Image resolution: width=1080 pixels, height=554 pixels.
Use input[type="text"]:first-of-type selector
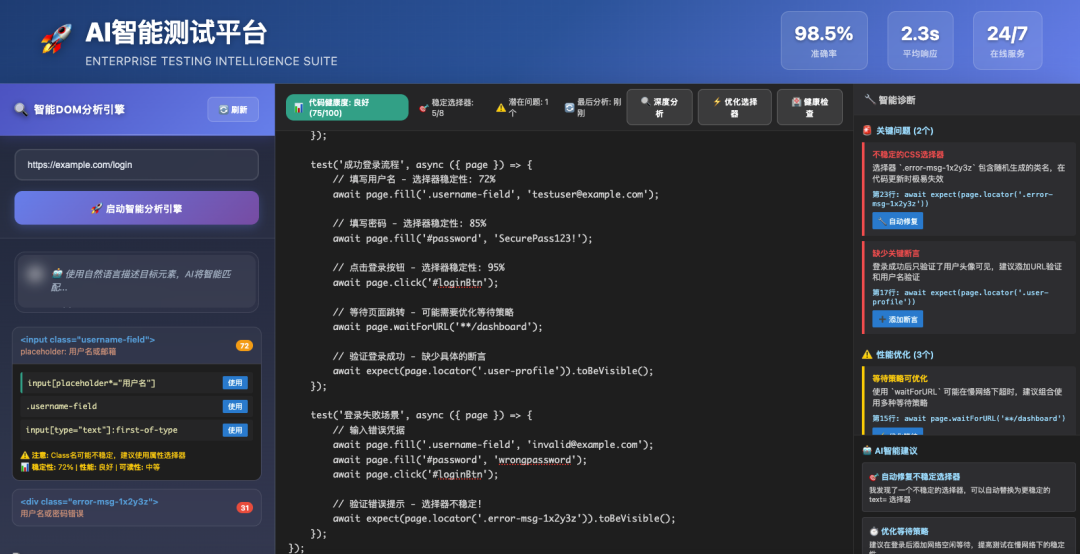pos(235,430)
